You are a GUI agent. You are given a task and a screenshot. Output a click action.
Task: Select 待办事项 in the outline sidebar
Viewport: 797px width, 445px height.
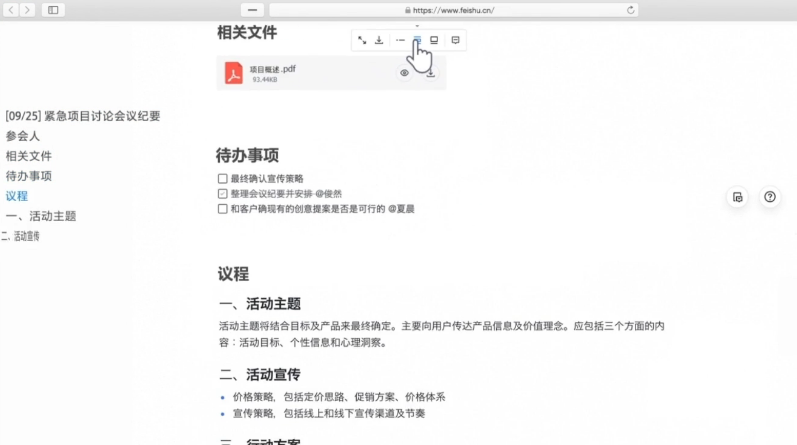coord(28,176)
